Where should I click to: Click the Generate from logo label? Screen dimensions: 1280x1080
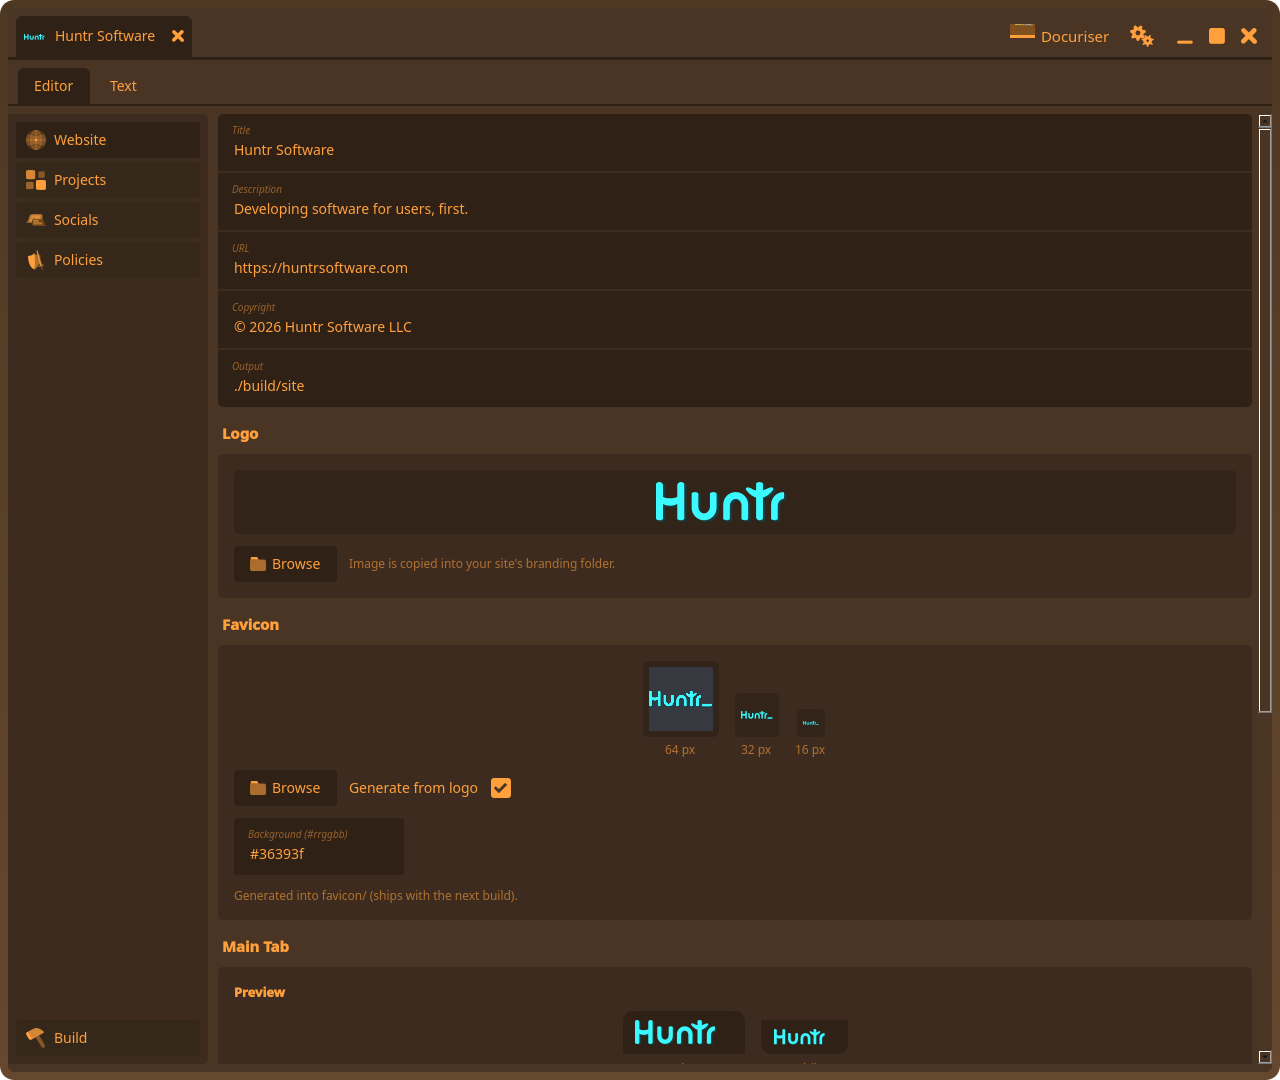(x=413, y=788)
